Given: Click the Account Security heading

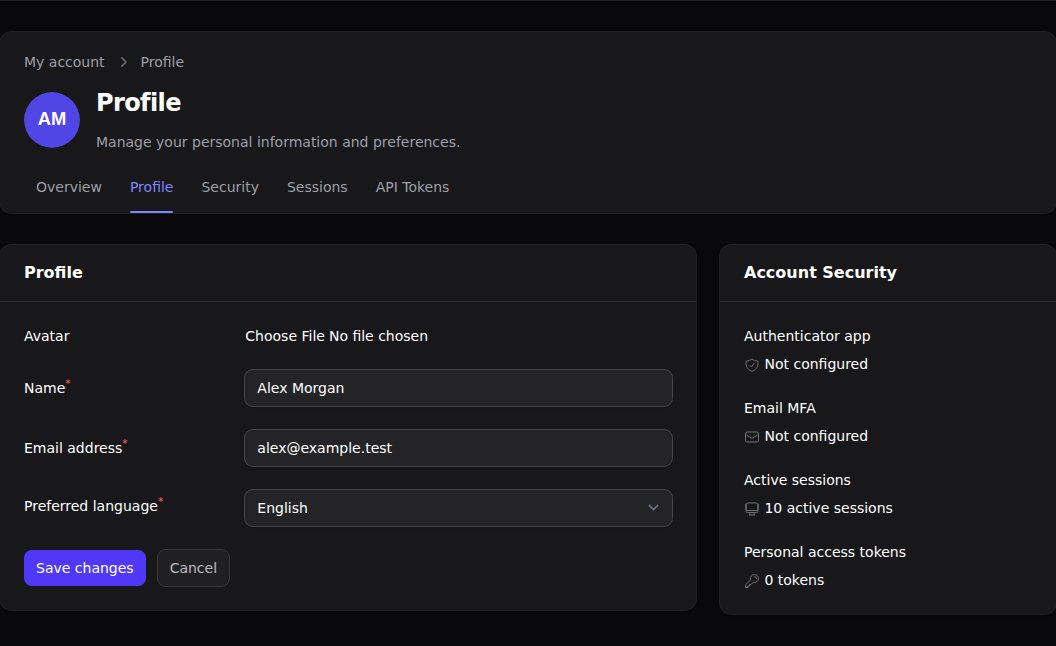Looking at the screenshot, I should [x=820, y=272].
